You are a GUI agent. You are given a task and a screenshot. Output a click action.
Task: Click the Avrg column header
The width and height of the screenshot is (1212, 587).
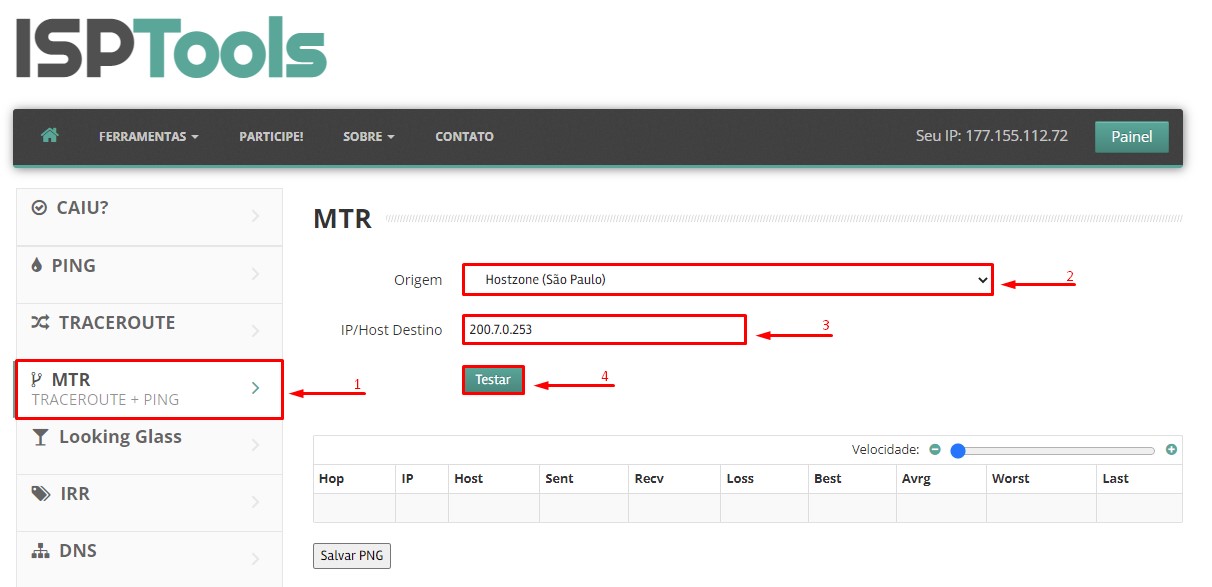tap(941, 479)
